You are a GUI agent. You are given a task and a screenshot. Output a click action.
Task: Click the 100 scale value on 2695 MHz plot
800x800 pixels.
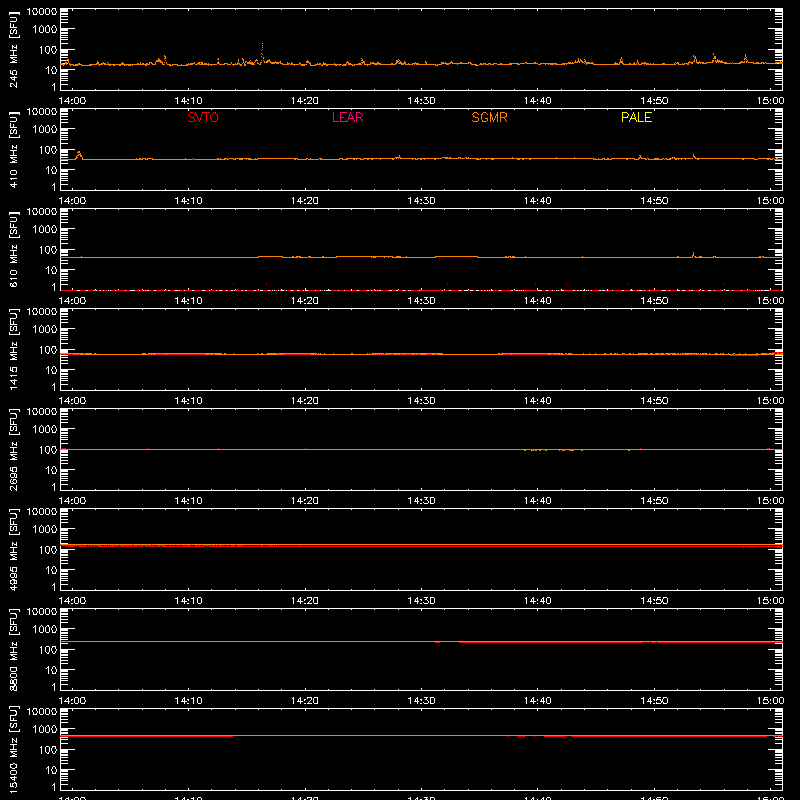(48, 450)
